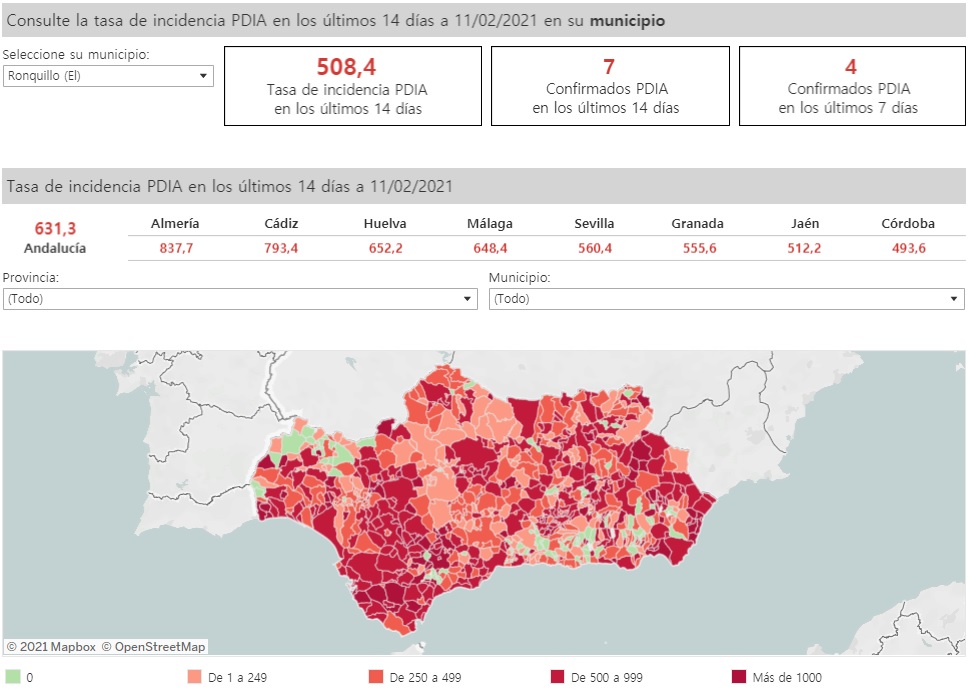The image size is (969, 692).
Task: Click the Andalucía total 631,3 figure
Action: point(55,230)
